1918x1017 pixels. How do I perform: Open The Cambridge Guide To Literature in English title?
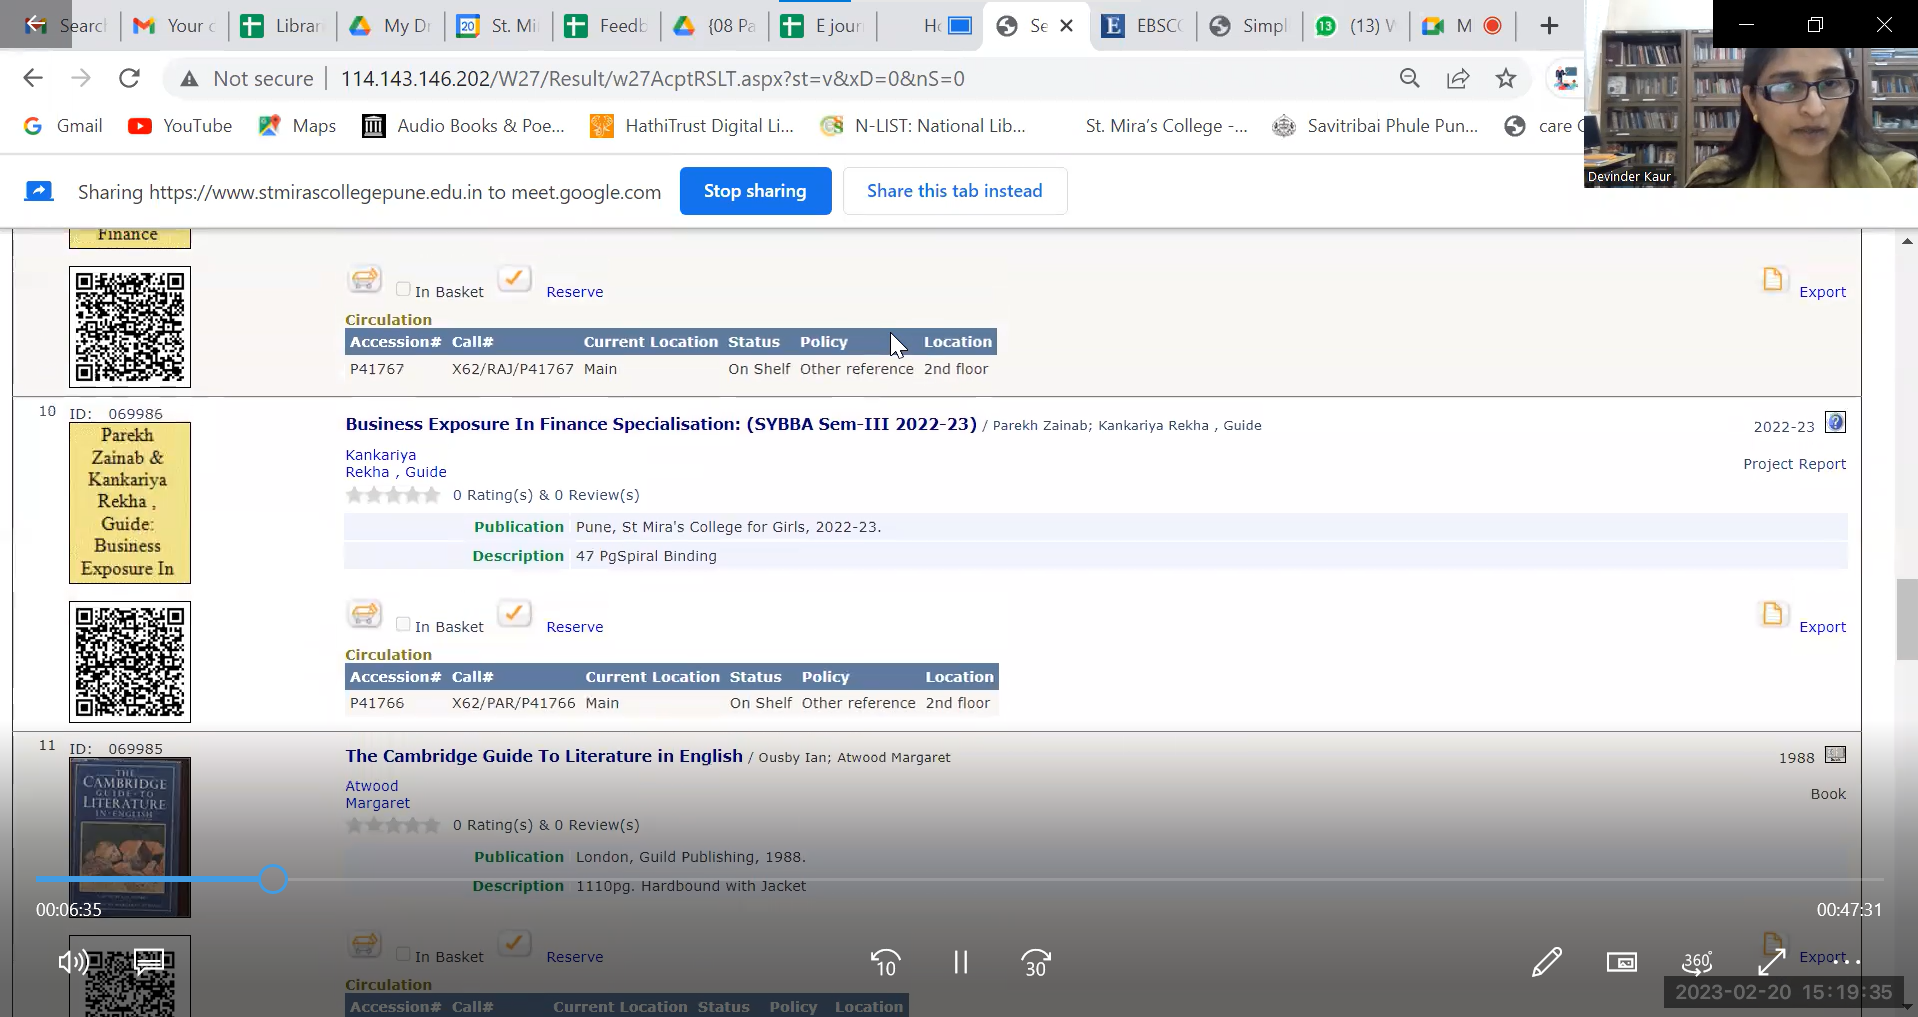tap(544, 756)
